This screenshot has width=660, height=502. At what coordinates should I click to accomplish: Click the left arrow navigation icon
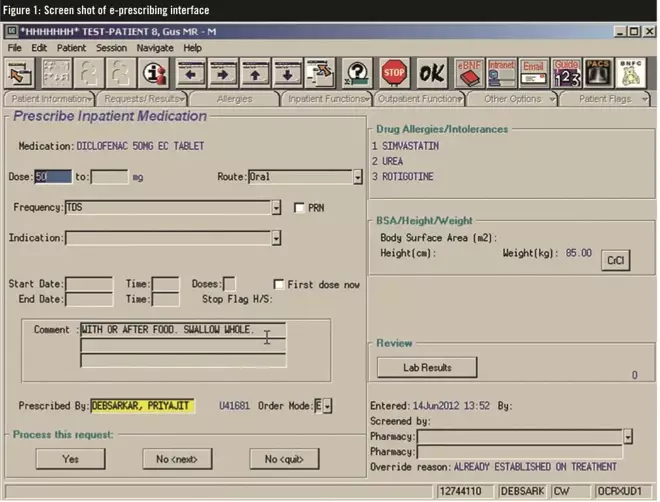pos(192,73)
